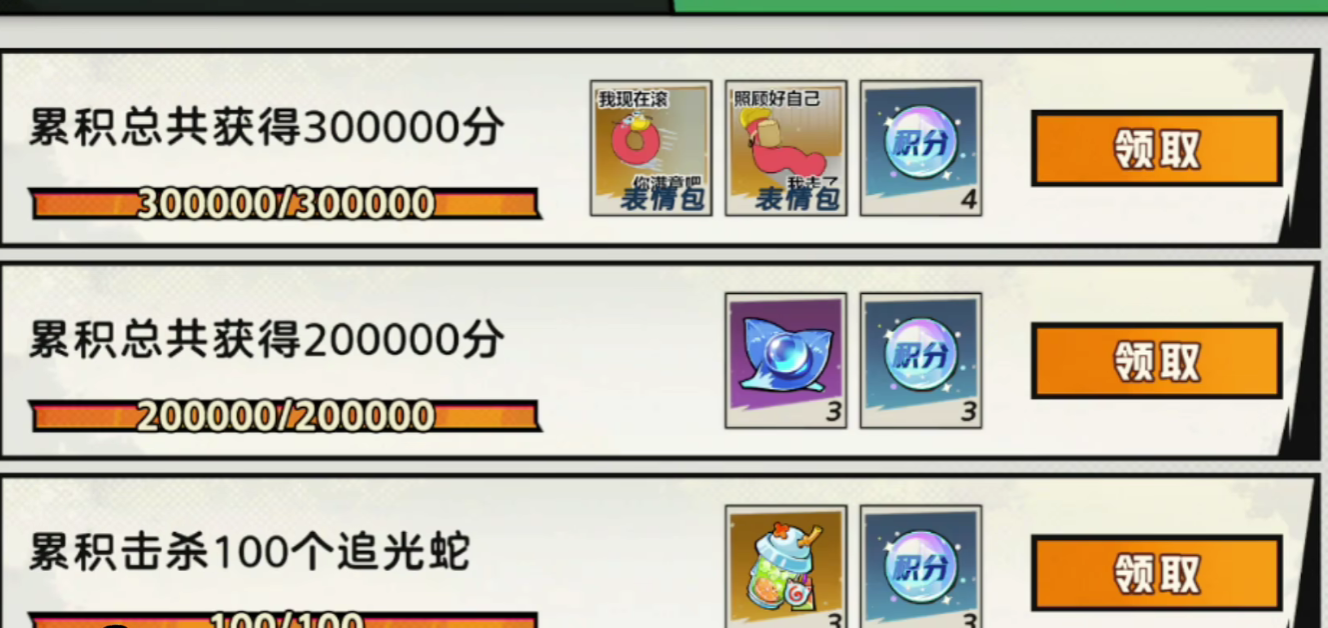This screenshot has width=1328, height=628.
Task: Tap the 100/100 kill progress bar
Action: coord(285,621)
